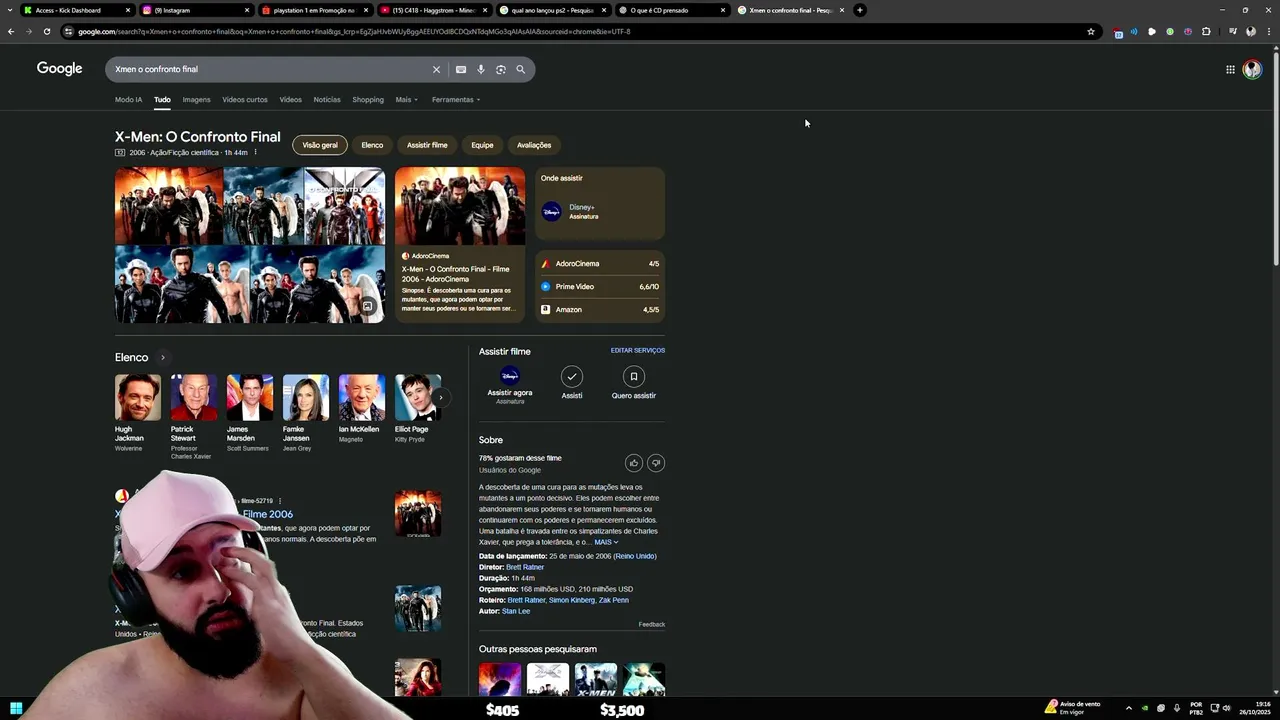Screen dimensions: 1280x720
Task: Open Vídeos curtos results tab
Action: [x=245, y=100]
